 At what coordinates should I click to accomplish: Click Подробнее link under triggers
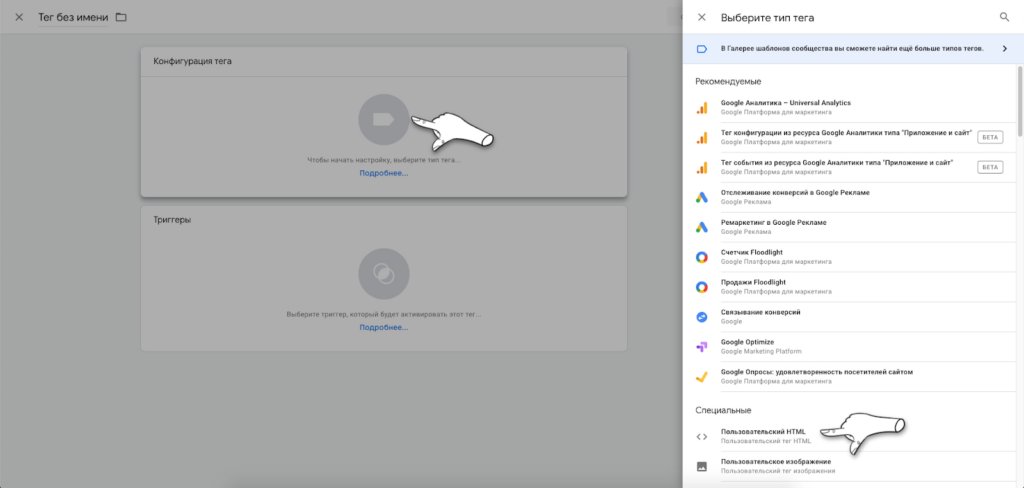384,327
